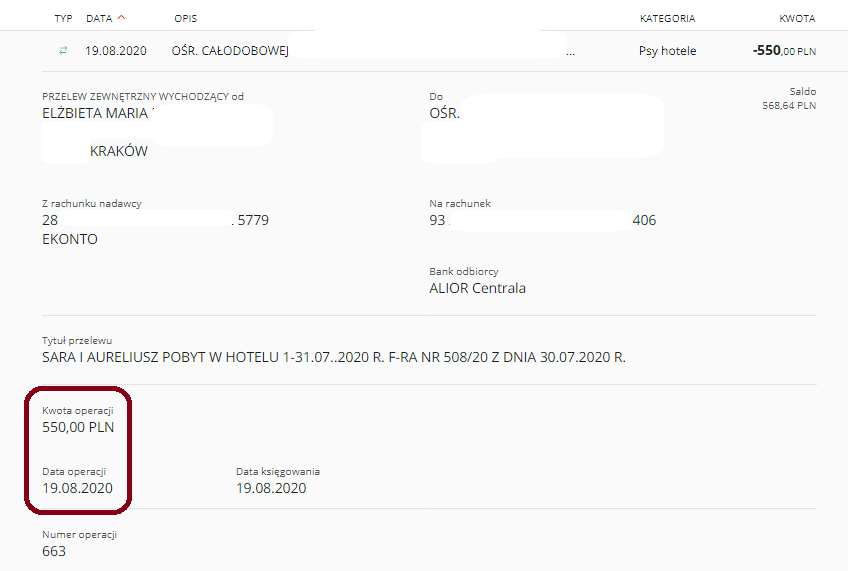Screen dimensions: 848x571
Task: Sort by the KATEGORIA column header
Action: point(667,18)
